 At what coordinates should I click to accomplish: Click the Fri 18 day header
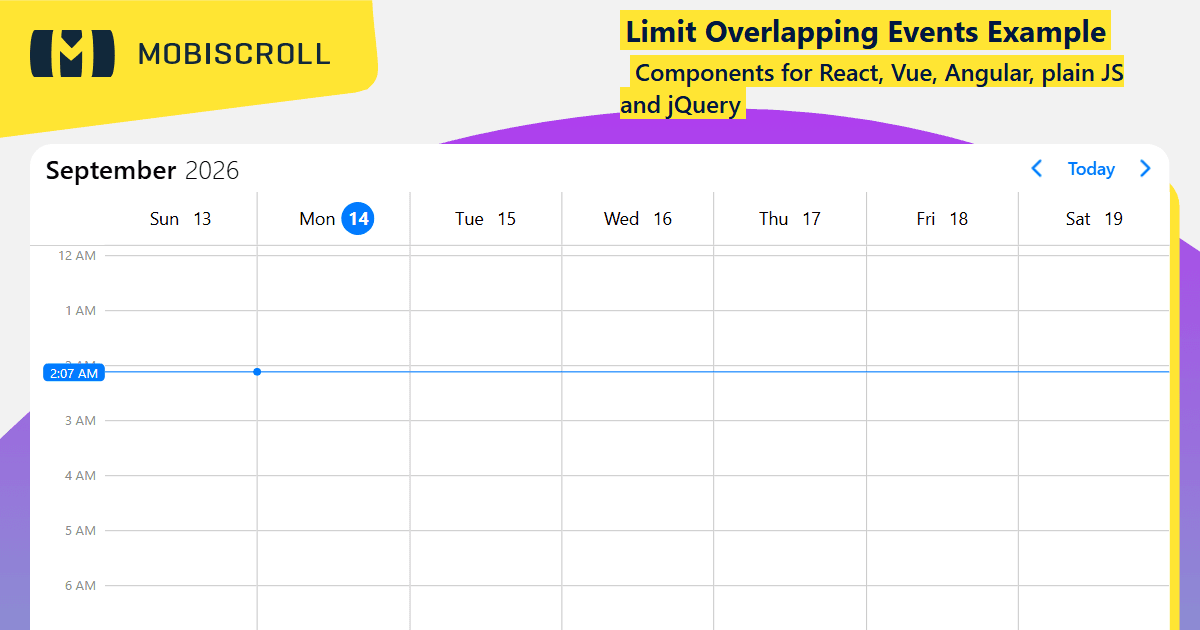[942, 219]
